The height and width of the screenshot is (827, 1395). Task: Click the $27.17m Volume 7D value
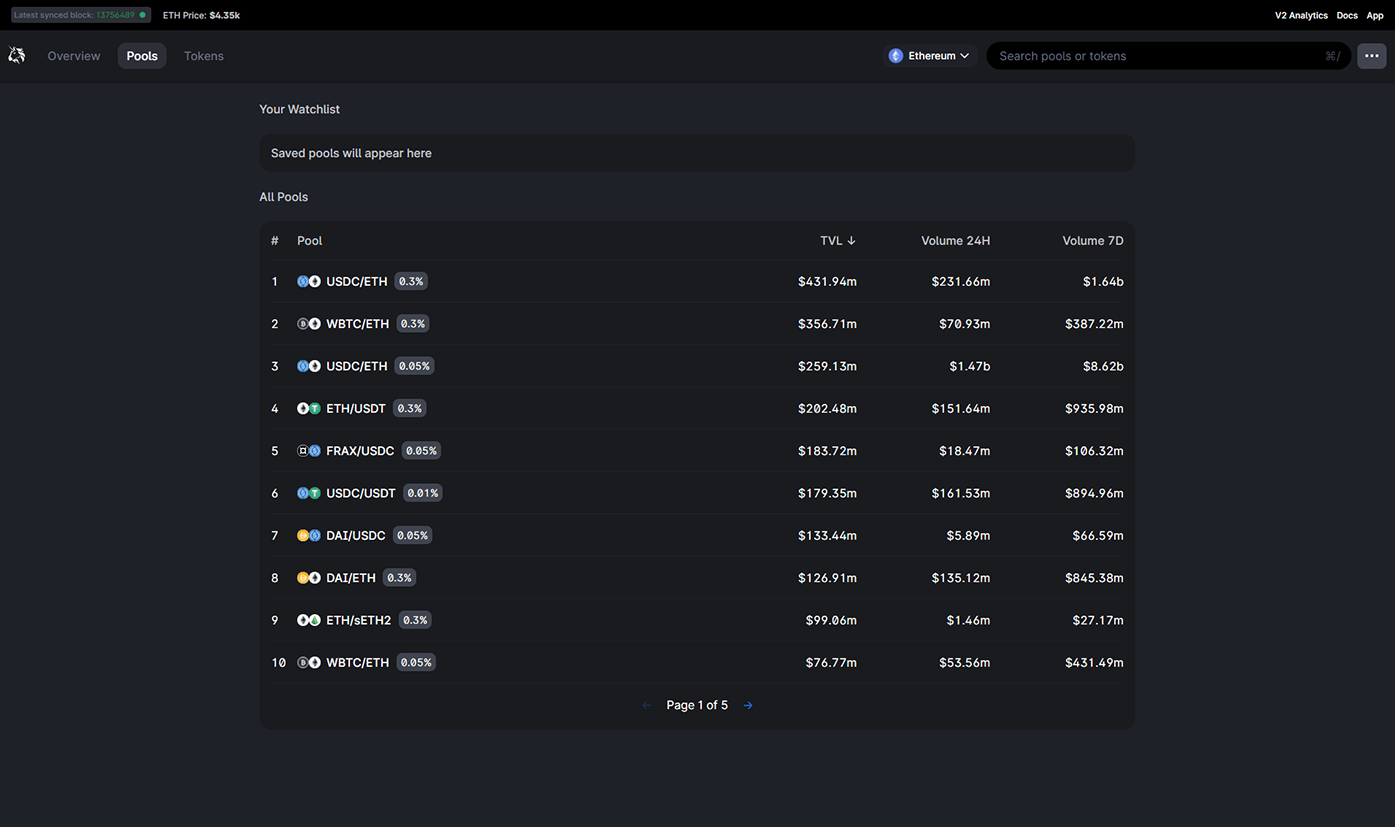click(1098, 620)
